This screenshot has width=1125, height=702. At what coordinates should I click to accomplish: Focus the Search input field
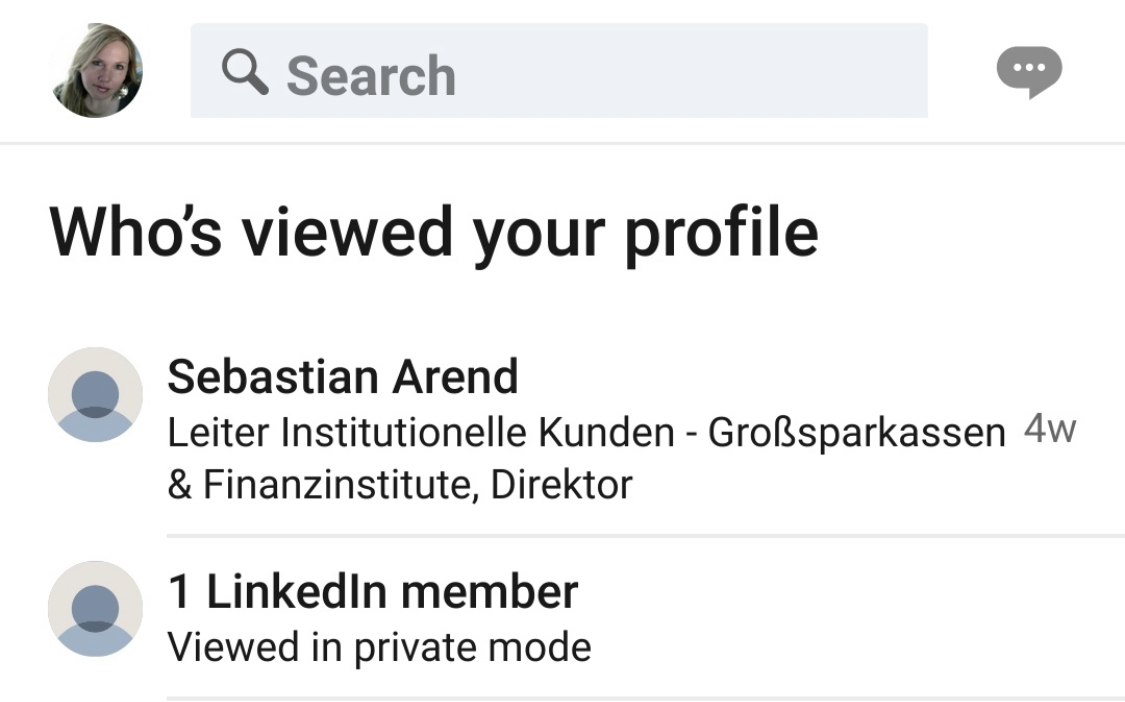pyautogui.click(x=559, y=70)
